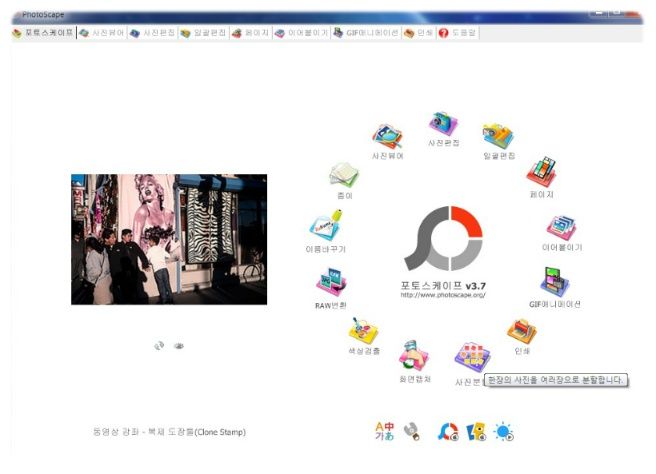Switch to the 사진뷰어 tab at top
Screen dimensions: 656x474
(102, 33)
